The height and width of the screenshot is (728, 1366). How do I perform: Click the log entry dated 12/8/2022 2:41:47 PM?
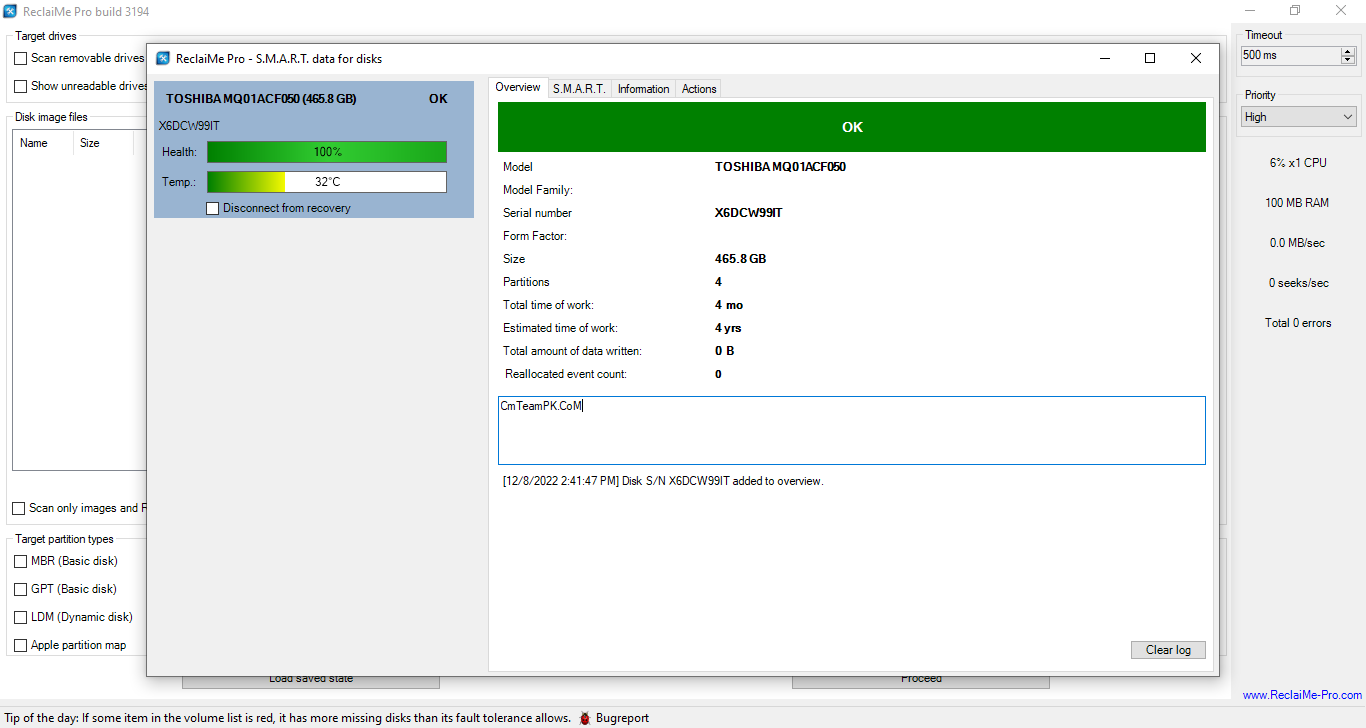(x=663, y=481)
